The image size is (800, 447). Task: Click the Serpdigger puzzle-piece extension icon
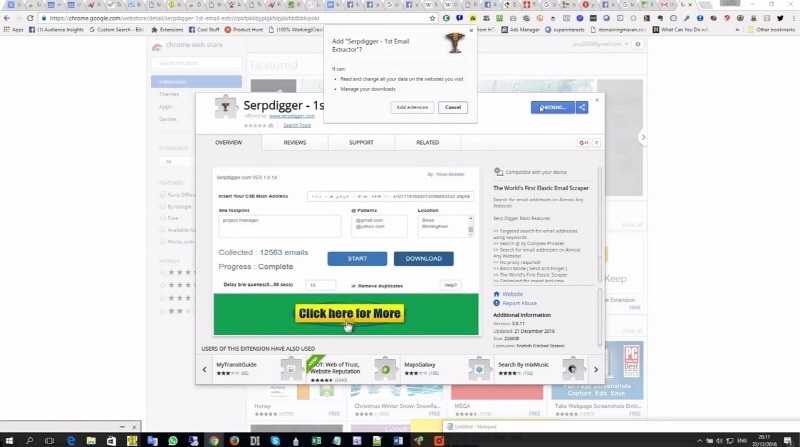tap(225, 107)
